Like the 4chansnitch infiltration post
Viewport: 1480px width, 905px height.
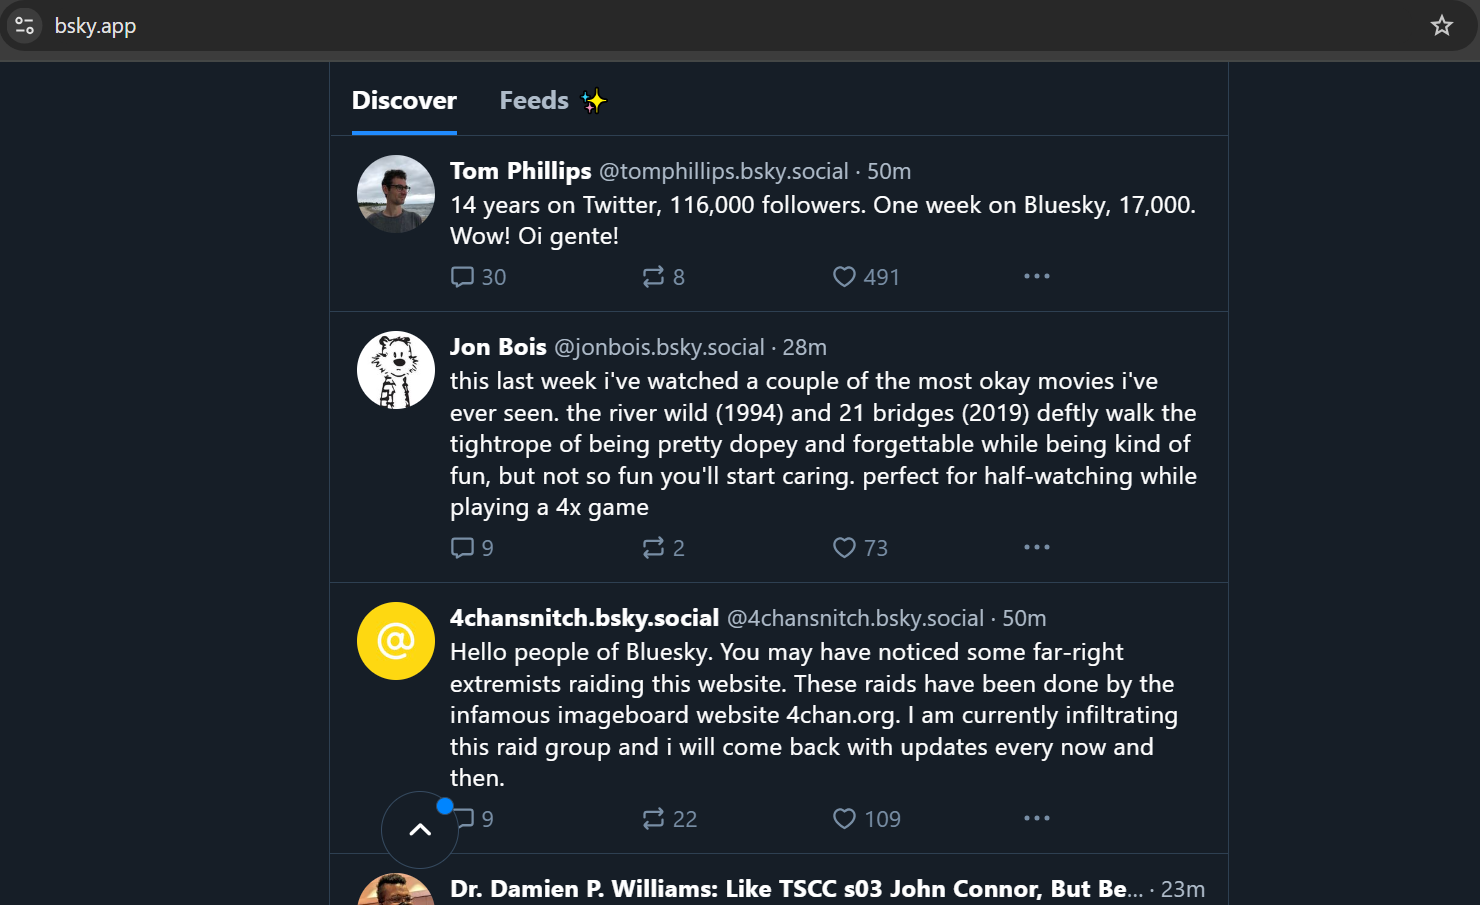(845, 819)
